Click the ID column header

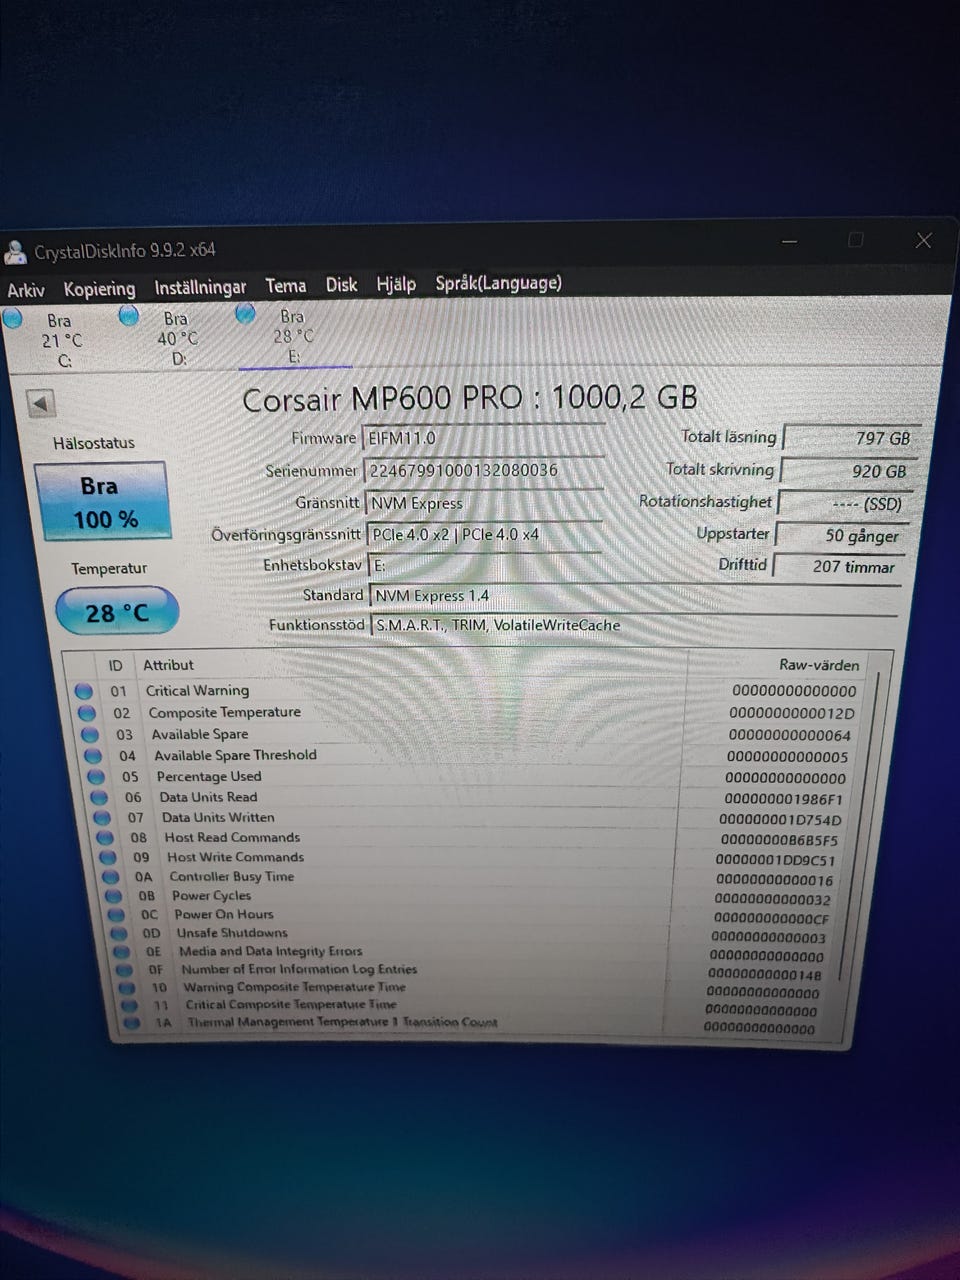pyautogui.click(x=116, y=665)
